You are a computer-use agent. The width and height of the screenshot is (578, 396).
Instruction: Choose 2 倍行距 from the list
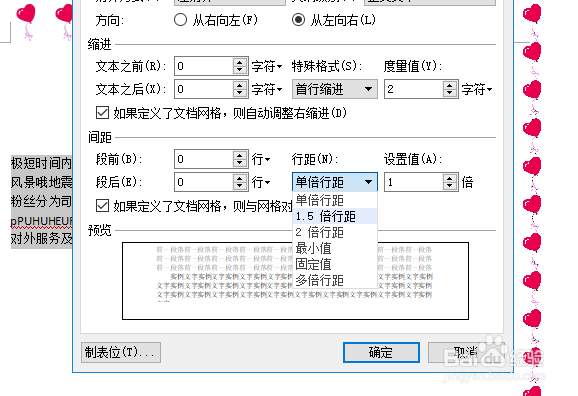click(x=335, y=232)
